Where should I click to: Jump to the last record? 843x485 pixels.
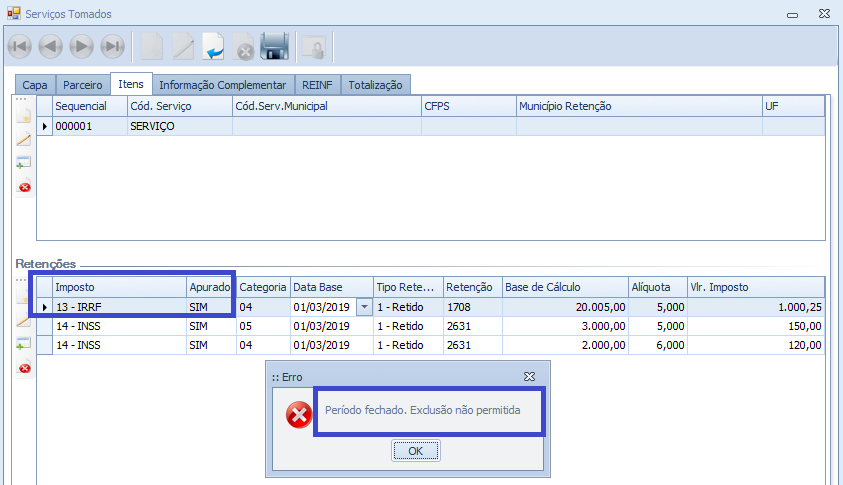click(x=113, y=46)
